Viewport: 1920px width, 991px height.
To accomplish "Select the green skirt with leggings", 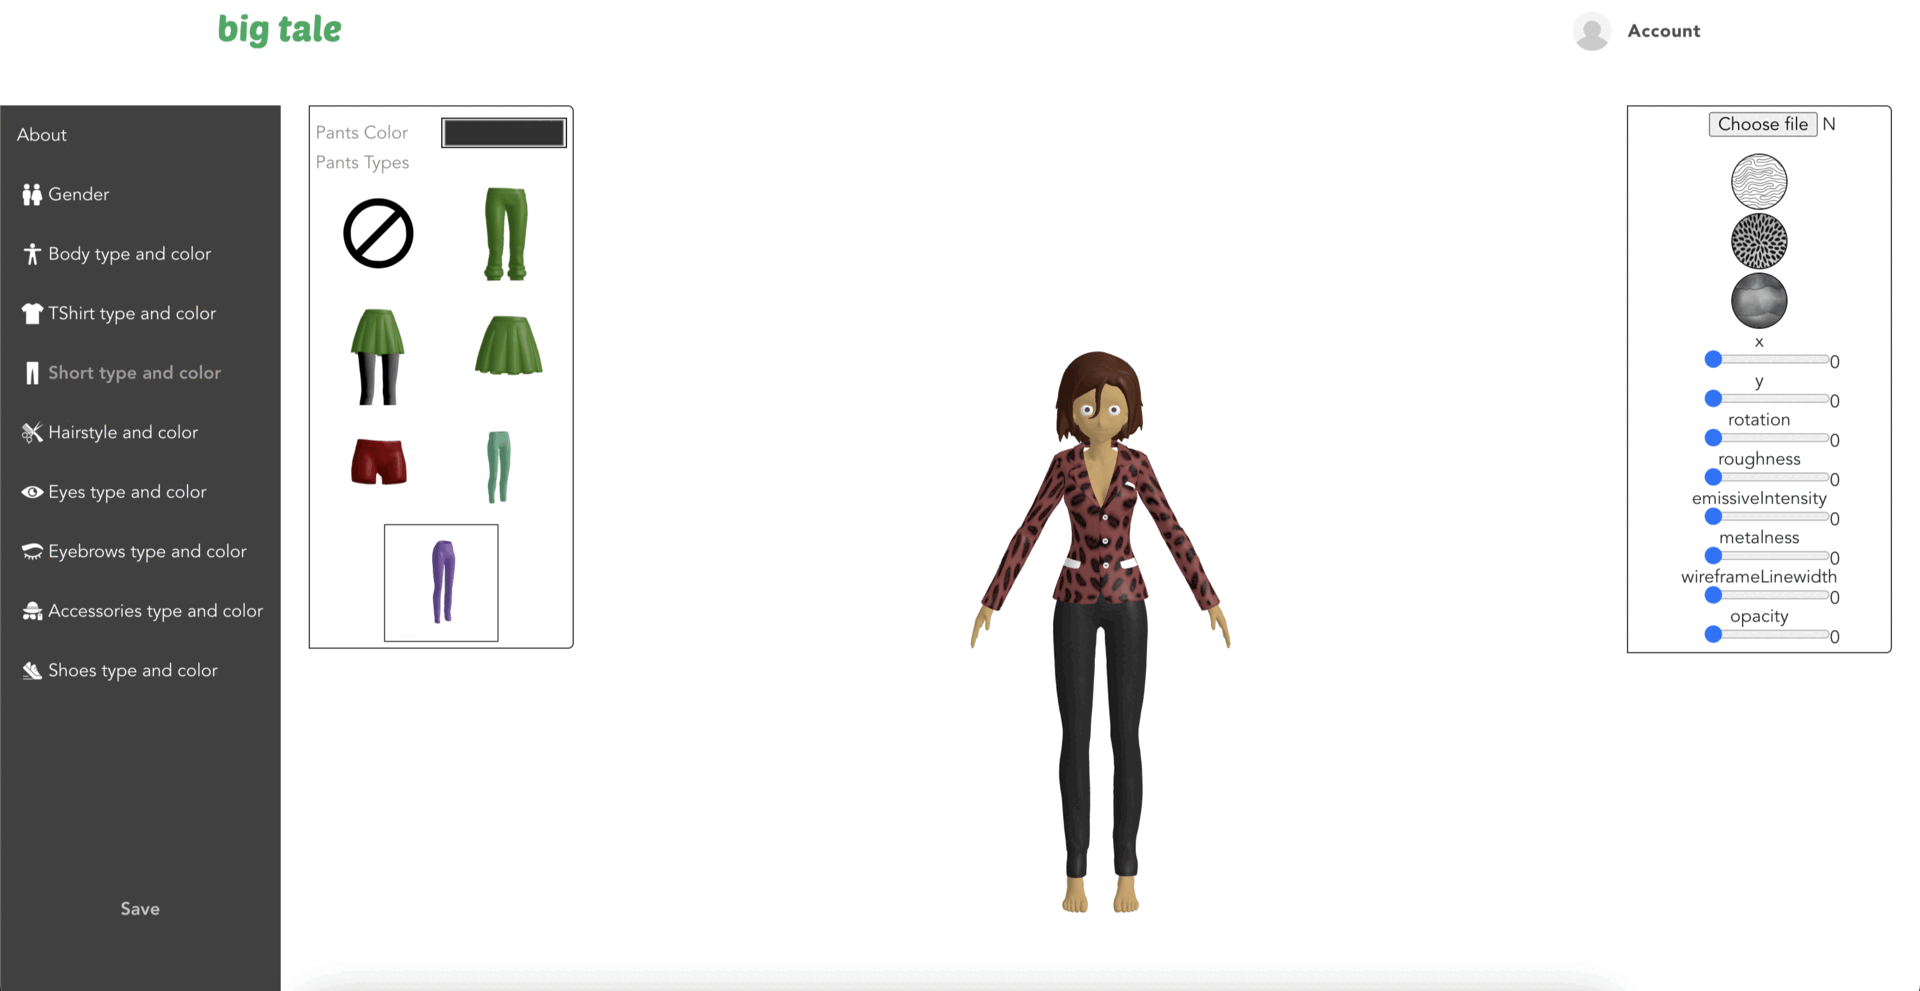I will (378, 357).
